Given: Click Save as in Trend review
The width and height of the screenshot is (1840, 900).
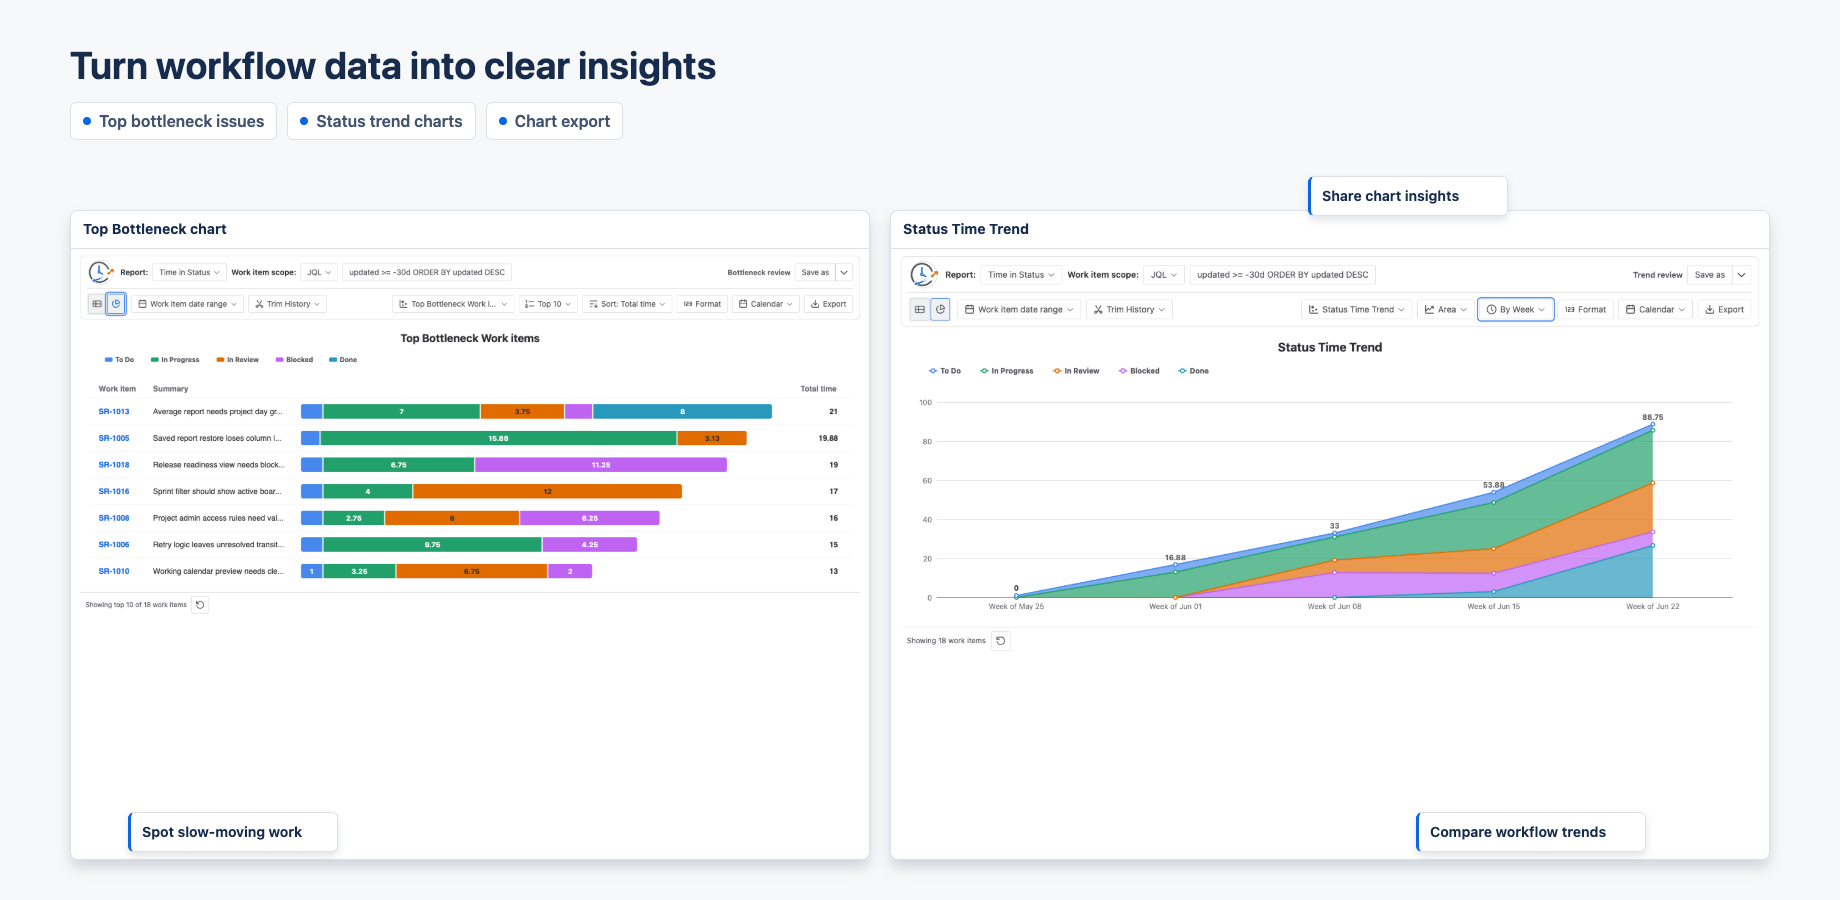Looking at the screenshot, I should (x=1710, y=275).
